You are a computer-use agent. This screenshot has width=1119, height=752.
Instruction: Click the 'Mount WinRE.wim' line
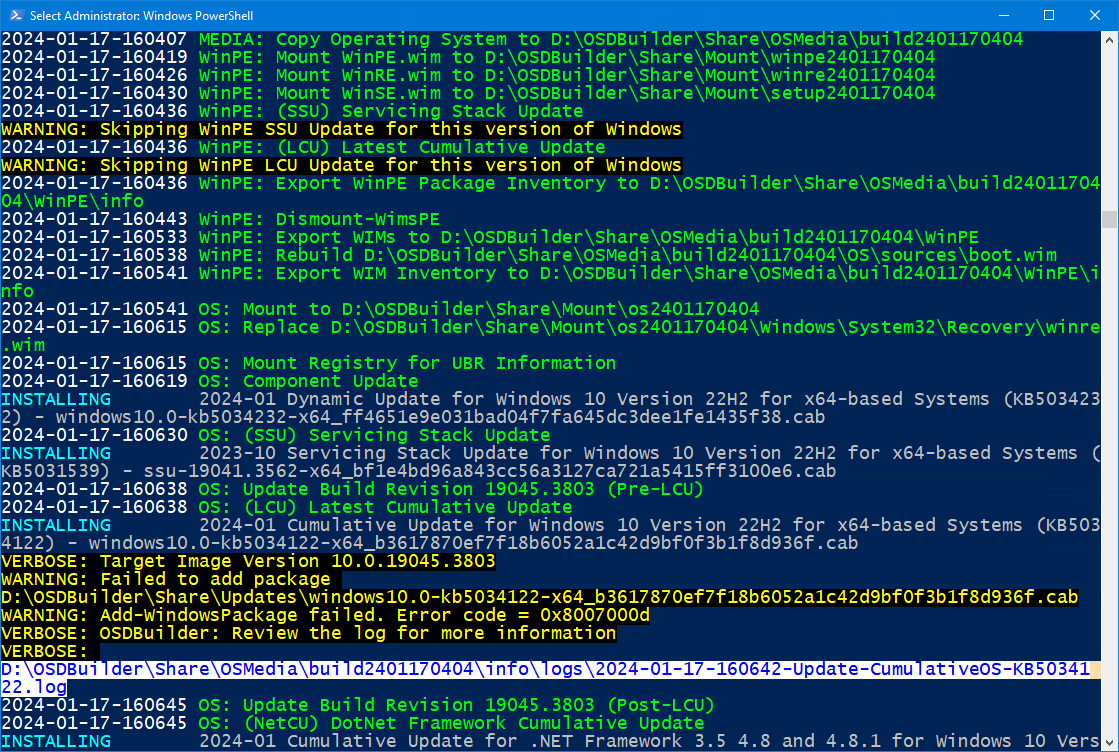tap(468, 75)
